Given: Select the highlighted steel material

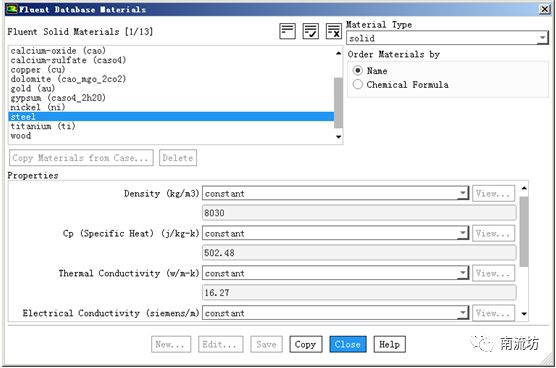Looking at the screenshot, I should pyautogui.click(x=171, y=117).
